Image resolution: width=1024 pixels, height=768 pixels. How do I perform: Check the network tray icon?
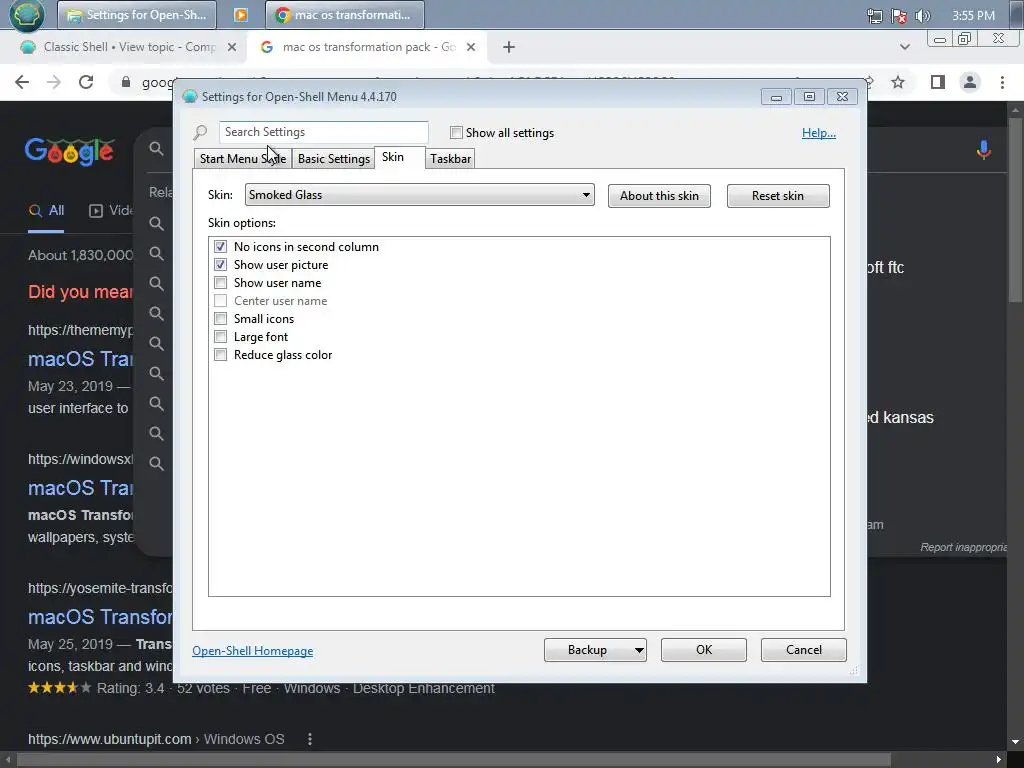coord(874,16)
